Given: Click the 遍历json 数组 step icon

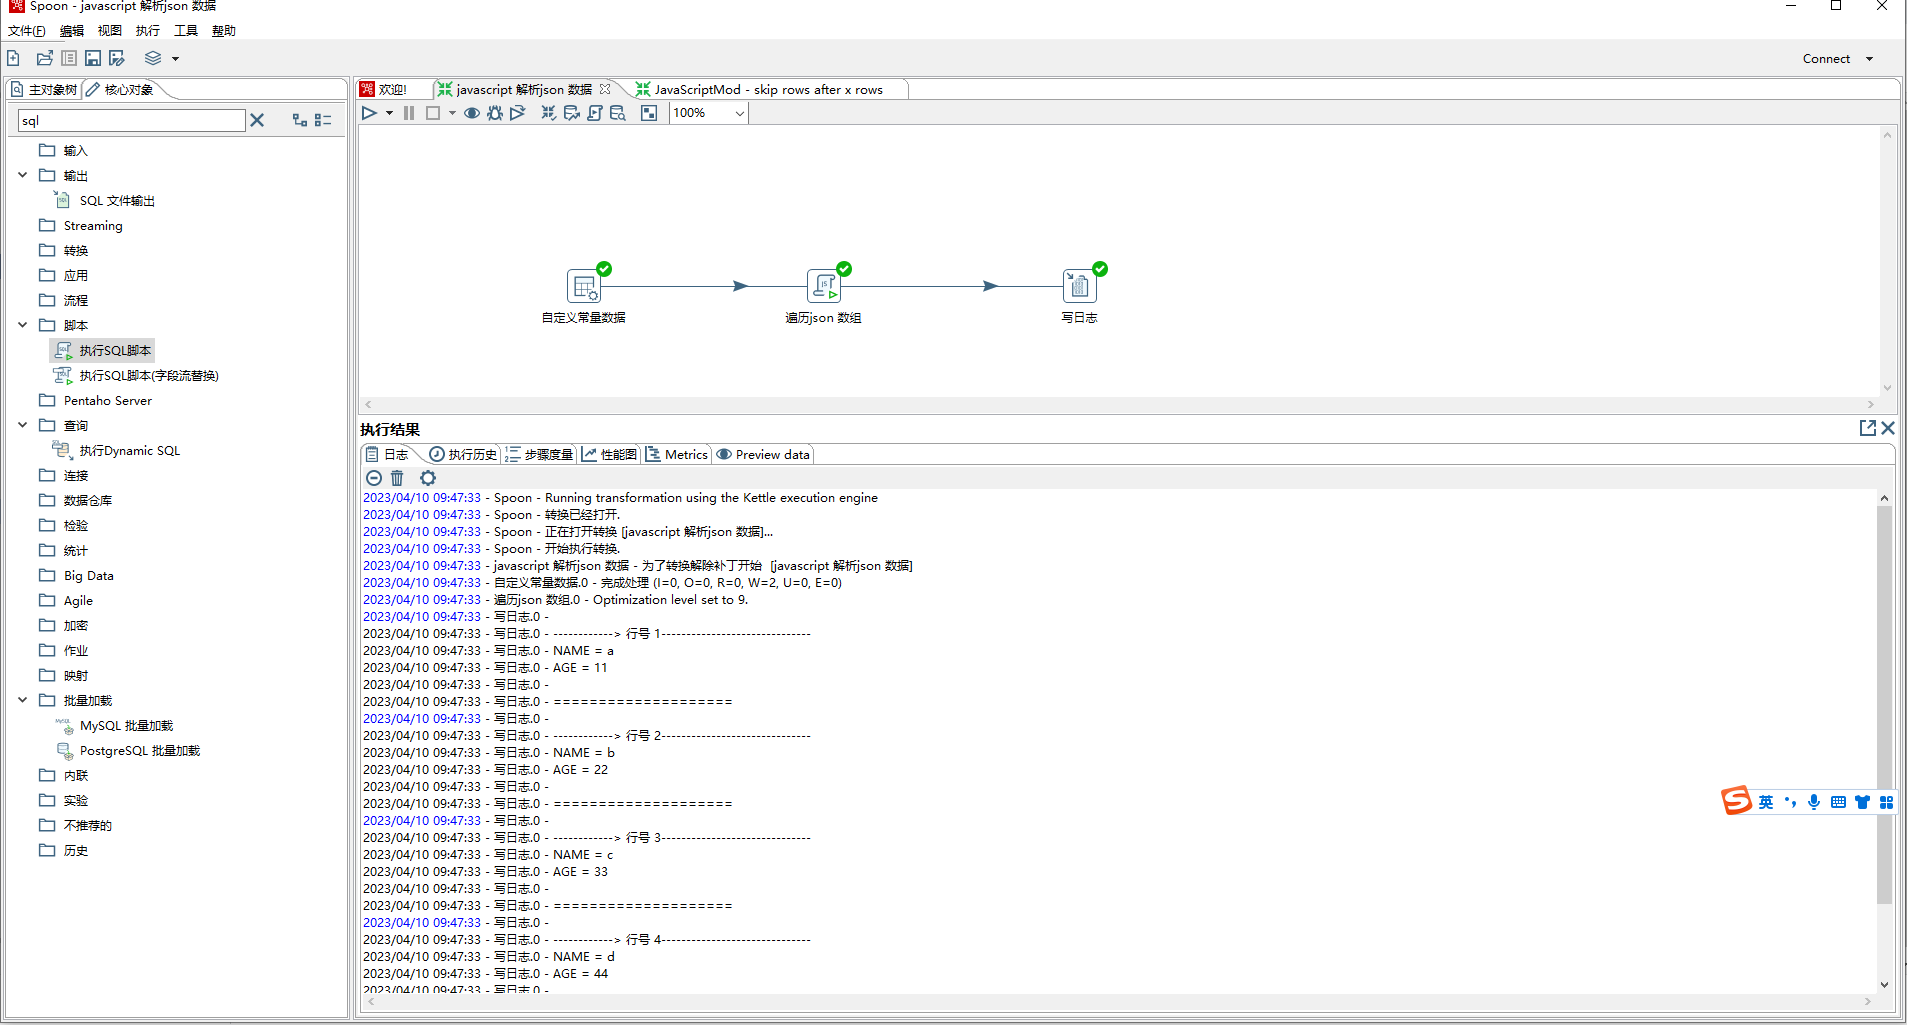Looking at the screenshot, I should pyautogui.click(x=823, y=287).
